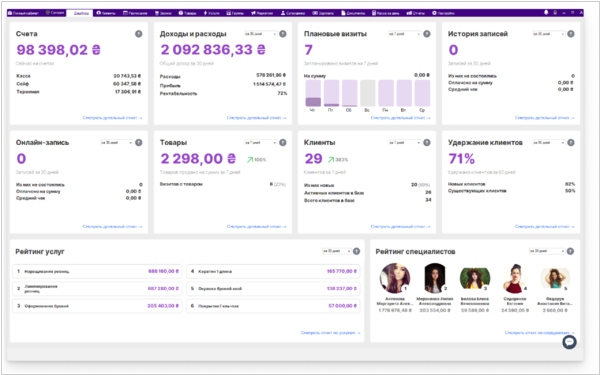Open the notifications bell icon
This screenshot has height=375, width=600.
tap(546, 13)
